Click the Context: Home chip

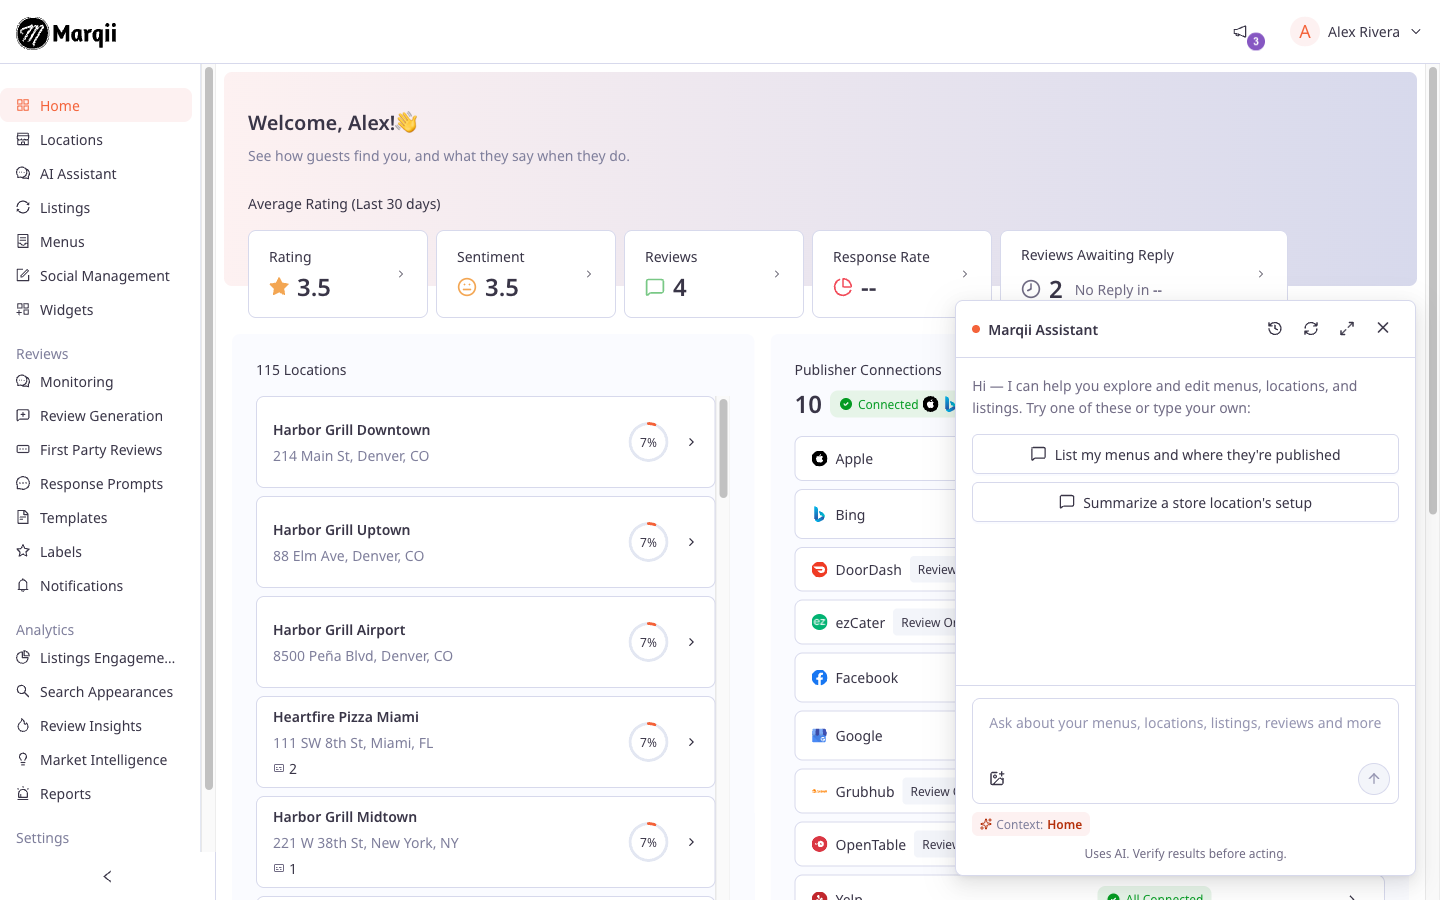point(1030,824)
